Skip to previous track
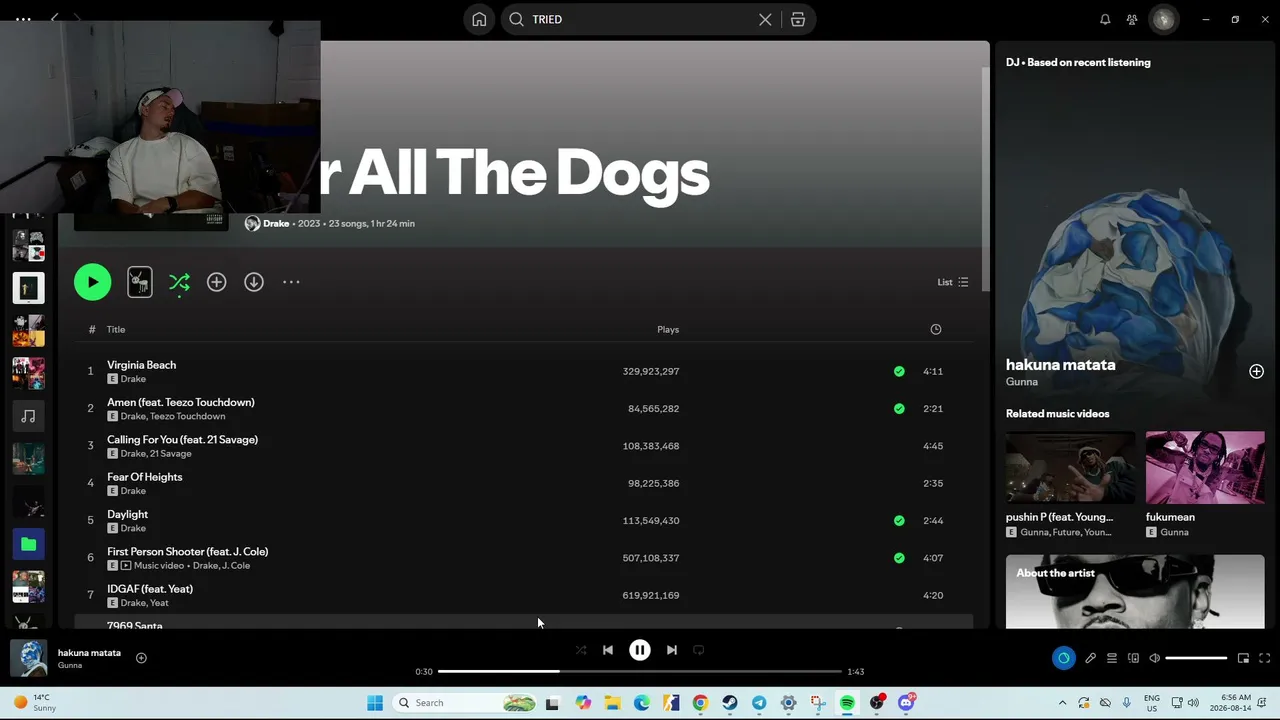Screen dimensions: 1280x720 608,650
